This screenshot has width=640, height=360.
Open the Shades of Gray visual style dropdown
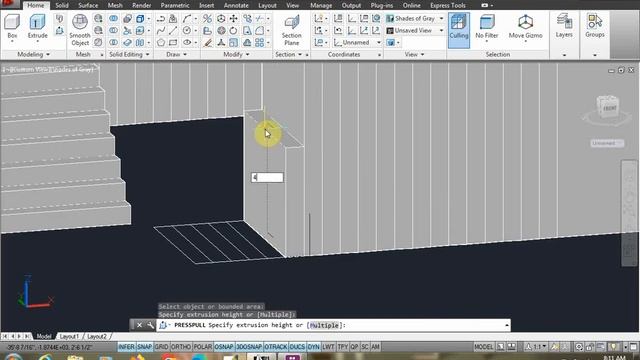(415, 18)
